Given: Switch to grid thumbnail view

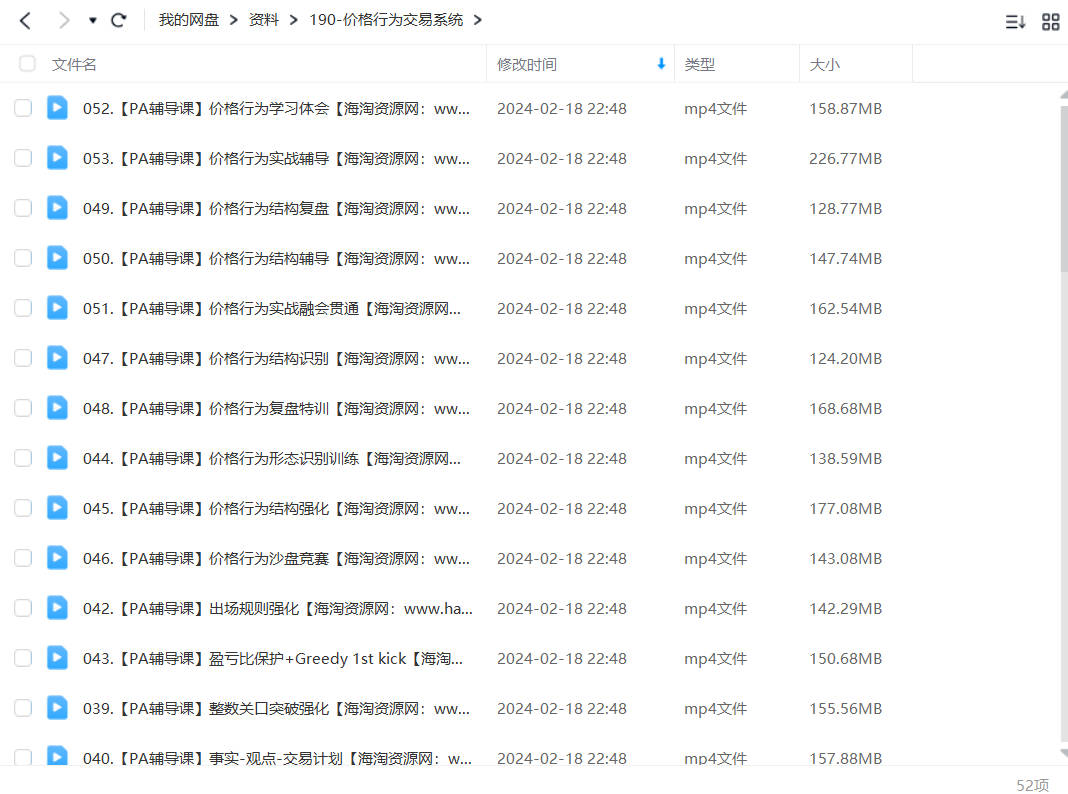Looking at the screenshot, I should pyautogui.click(x=1050, y=22).
